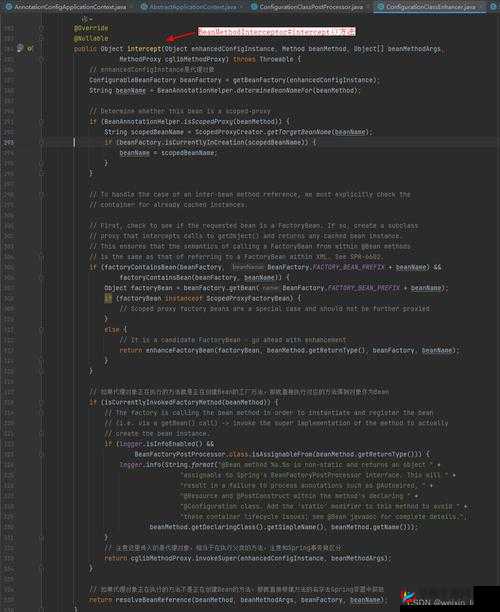Collapse fold at isCurrentlyInvokedFactoryMethod if-block

point(41,402)
